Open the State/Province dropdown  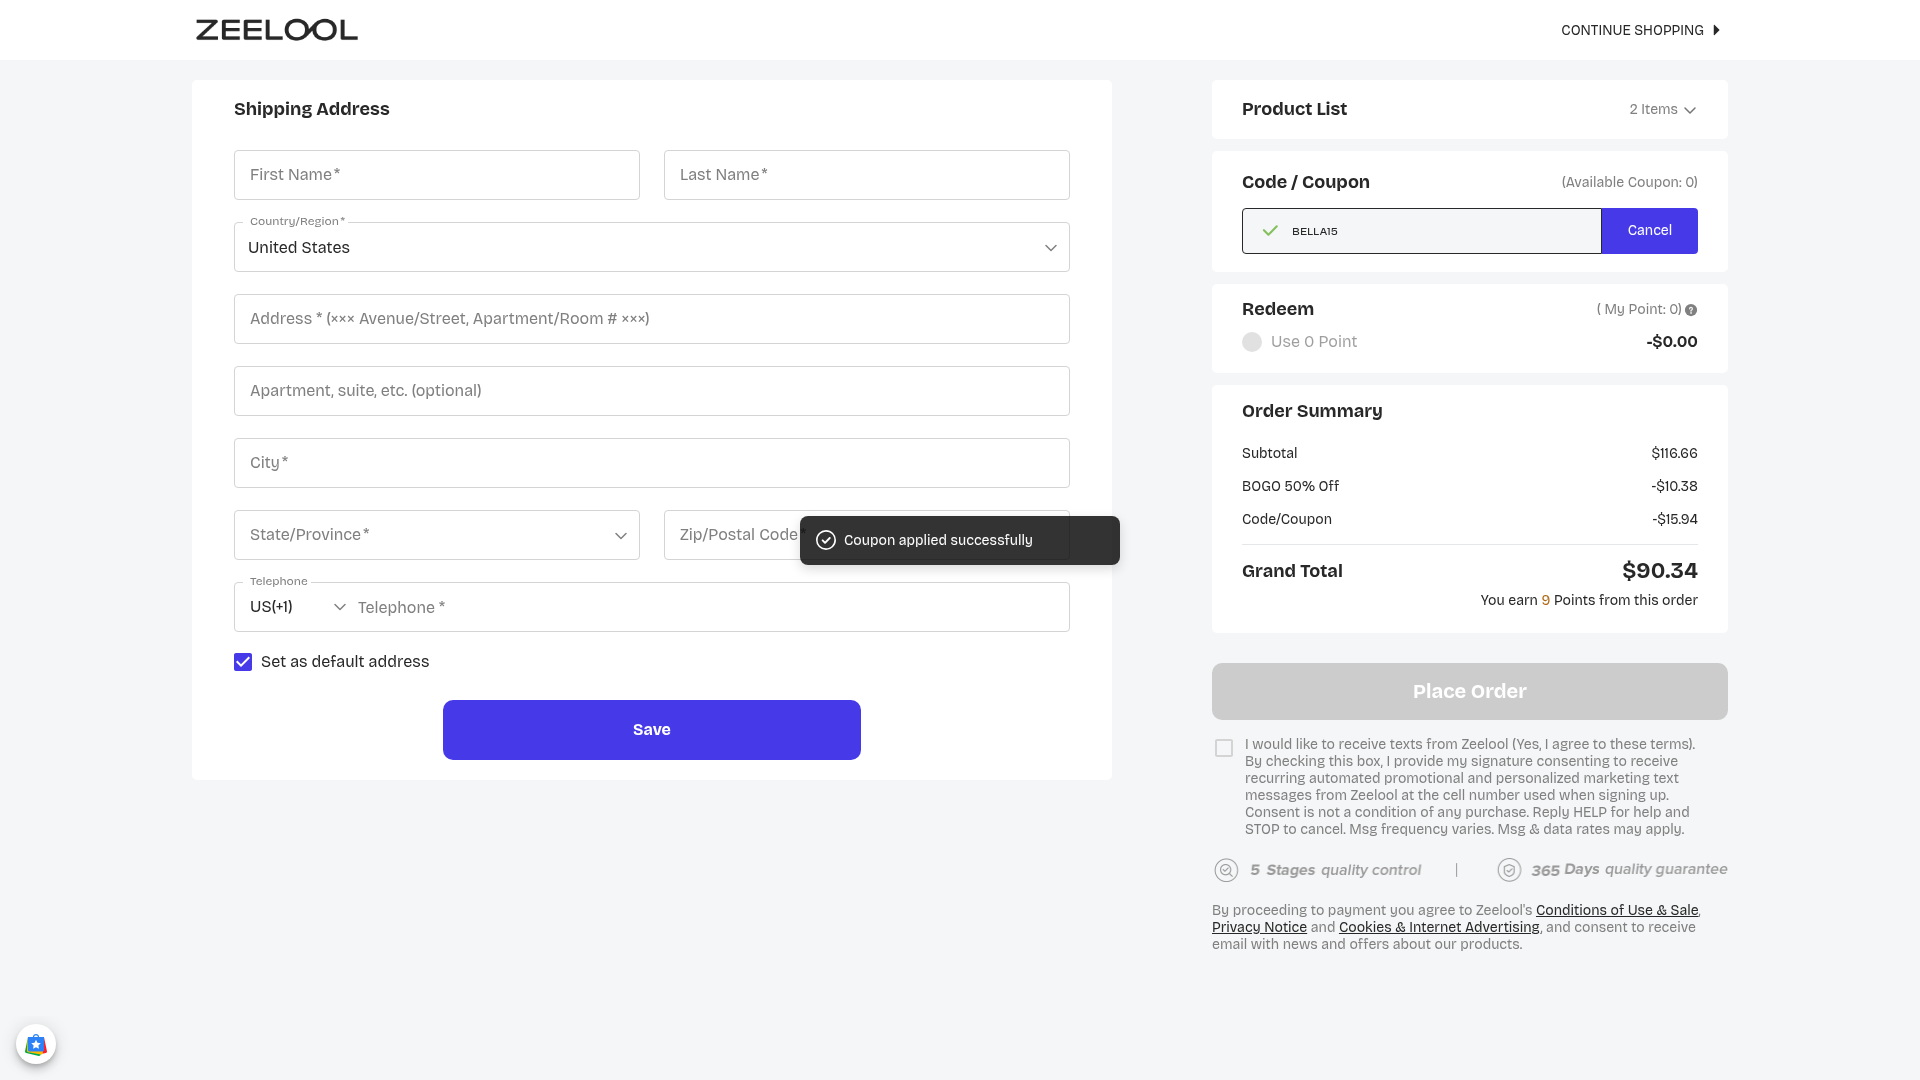437,535
